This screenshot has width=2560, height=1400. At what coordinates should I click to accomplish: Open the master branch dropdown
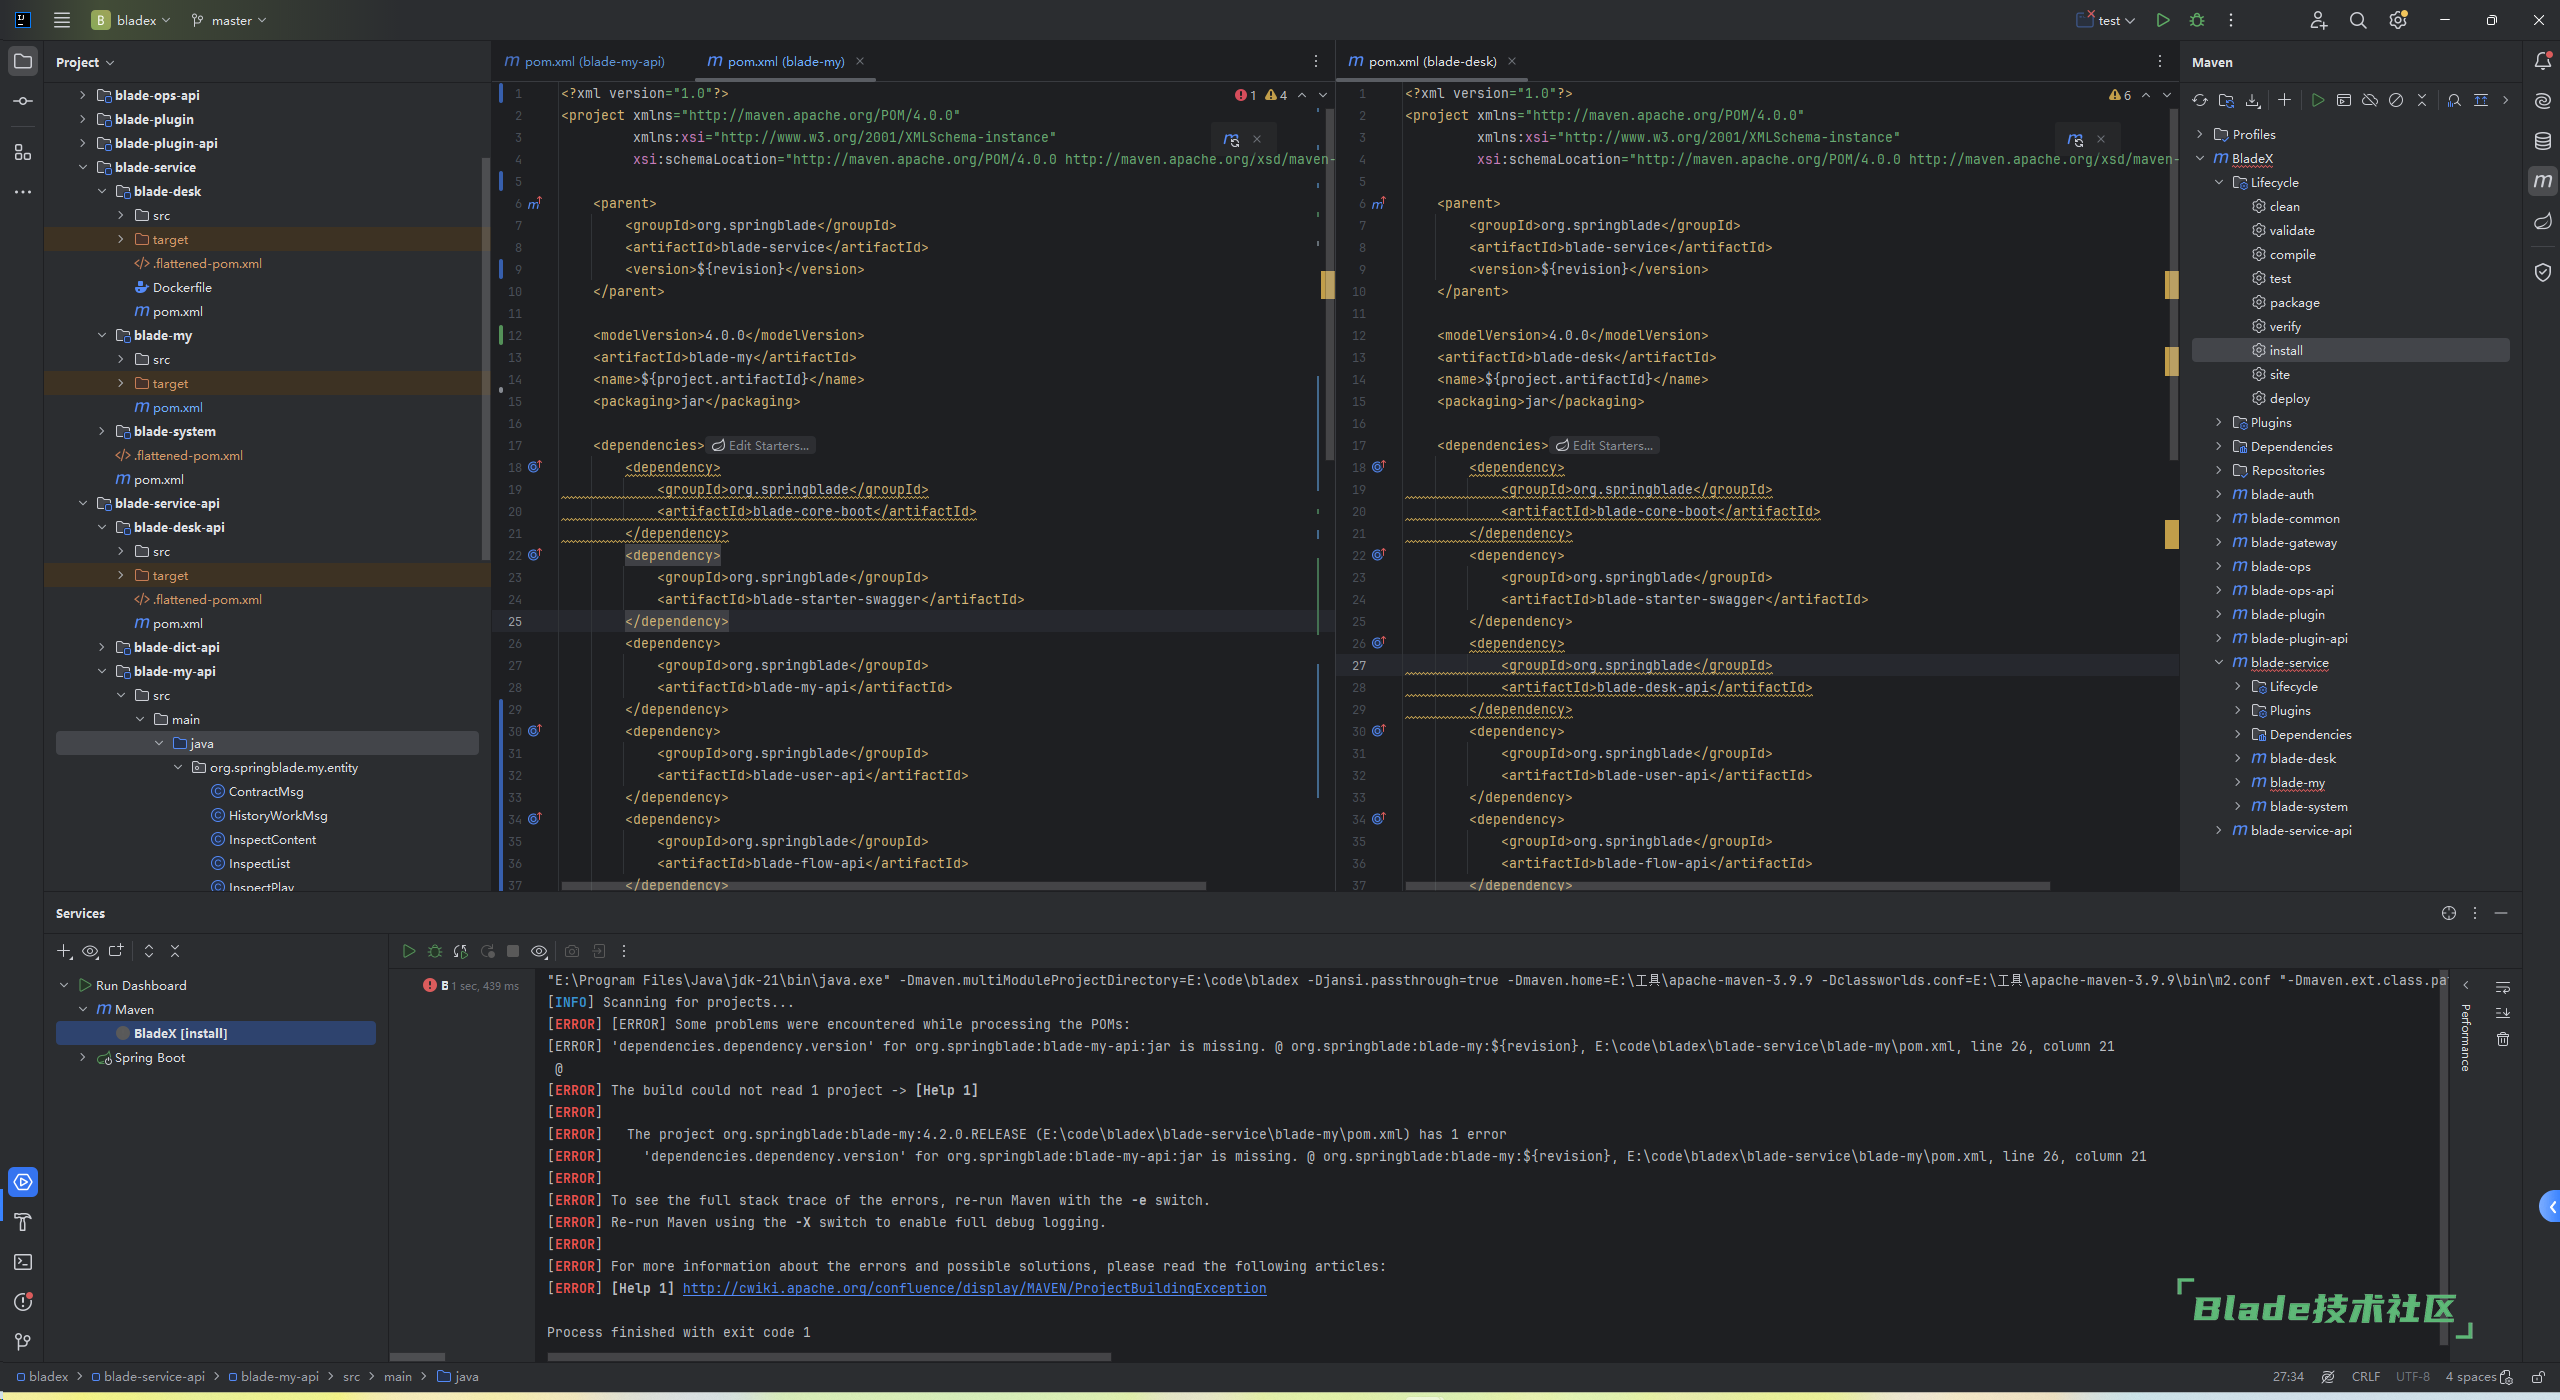click(229, 20)
